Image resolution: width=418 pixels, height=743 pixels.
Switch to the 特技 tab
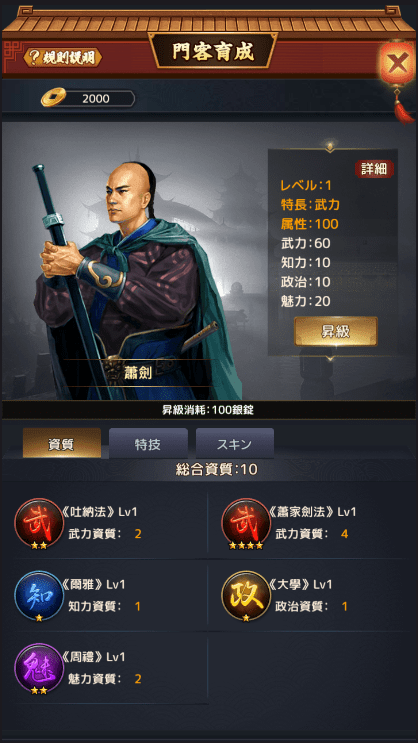(x=148, y=444)
